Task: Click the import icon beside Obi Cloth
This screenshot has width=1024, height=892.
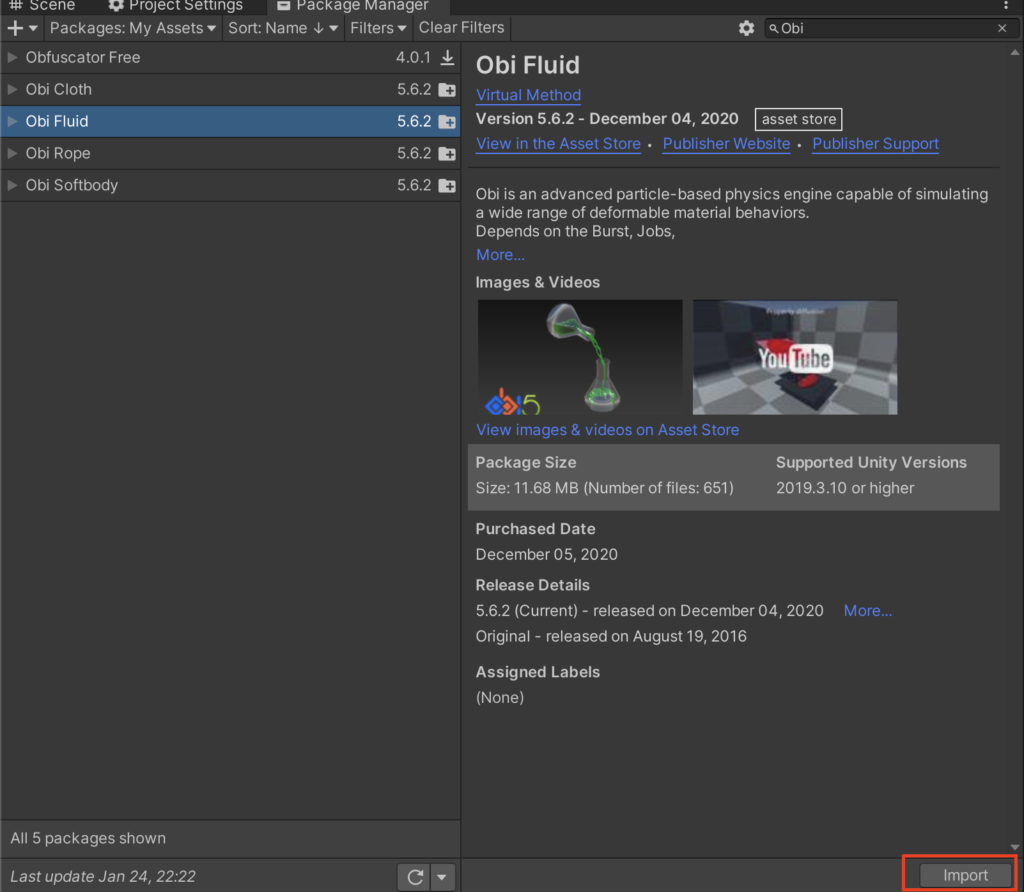Action: pyautogui.click(x=447, y=89)
